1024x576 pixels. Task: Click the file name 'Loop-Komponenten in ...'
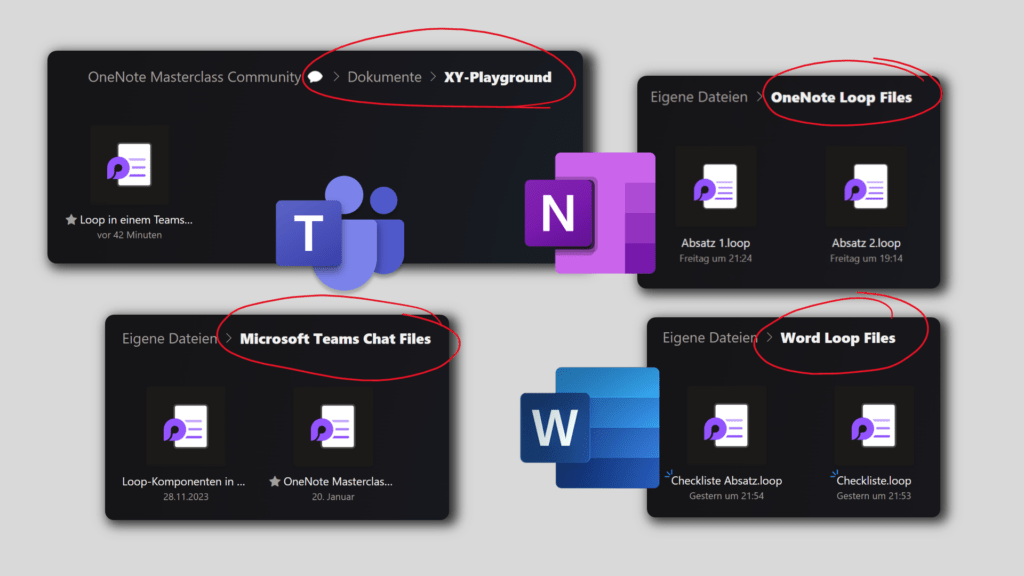click(x=184, y=481)
